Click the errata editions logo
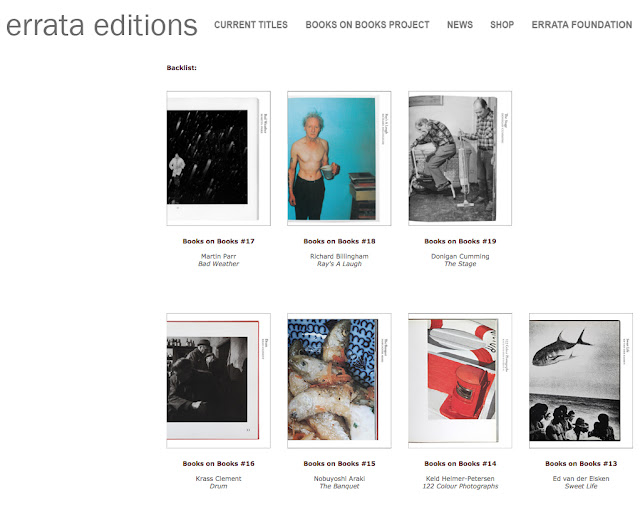The height and width of the screenshot is (506, 640). click(102, 26)
